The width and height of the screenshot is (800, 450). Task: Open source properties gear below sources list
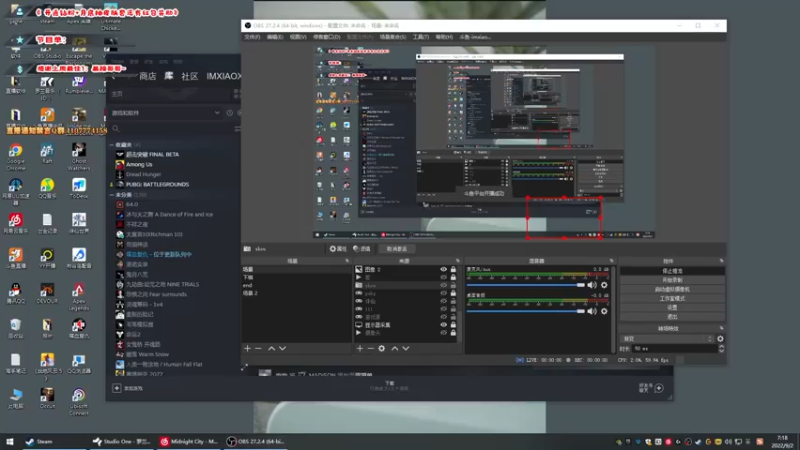click(382, 348)
